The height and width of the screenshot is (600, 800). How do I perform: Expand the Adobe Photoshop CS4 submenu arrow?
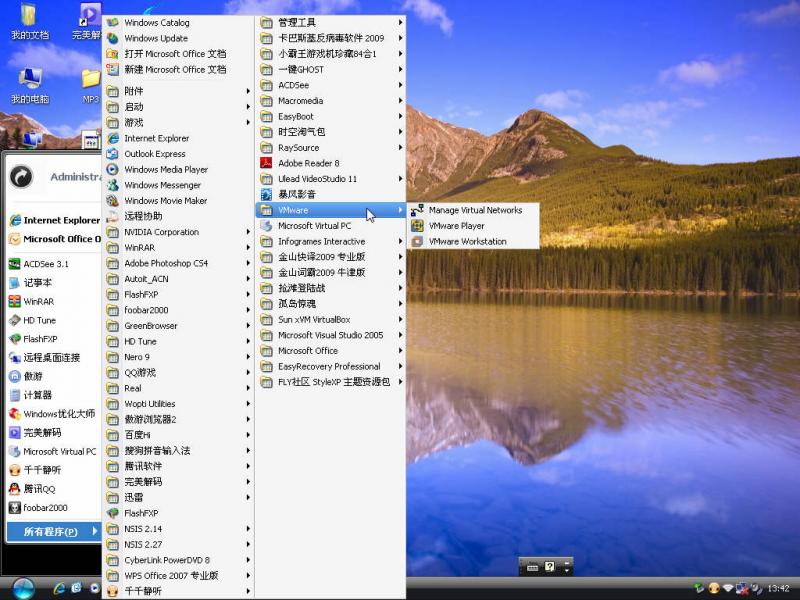click(x=248, y=263)
